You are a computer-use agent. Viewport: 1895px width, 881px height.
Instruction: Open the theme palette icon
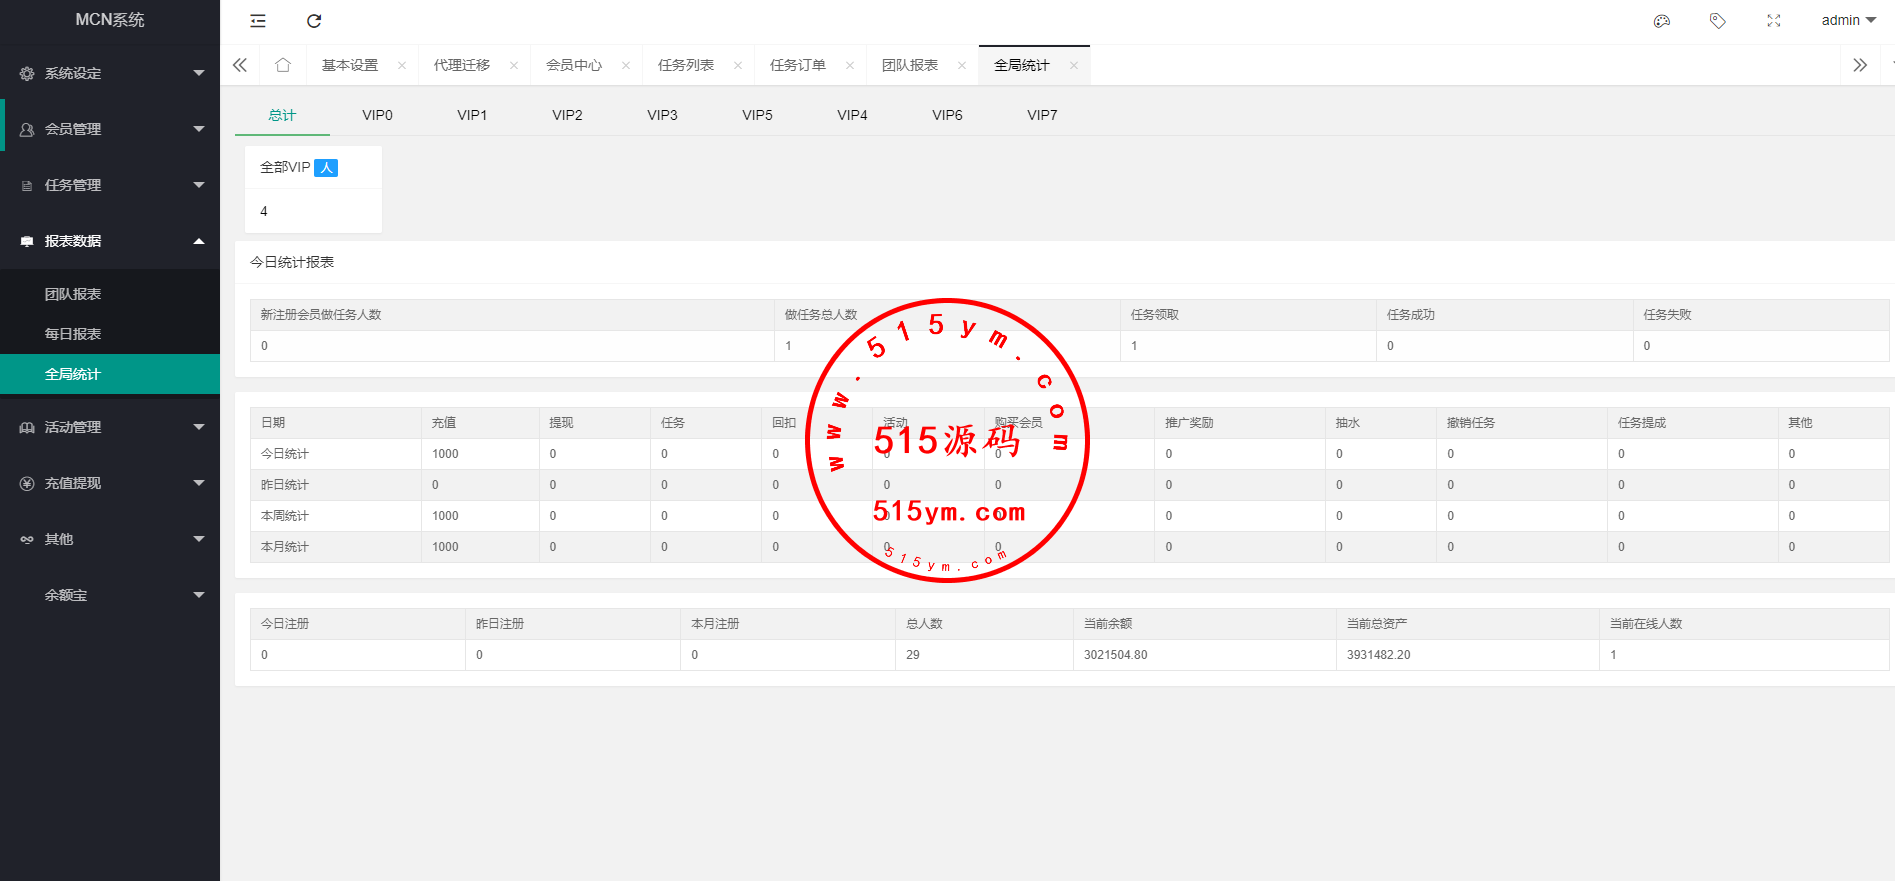(x=1662, y=21)
